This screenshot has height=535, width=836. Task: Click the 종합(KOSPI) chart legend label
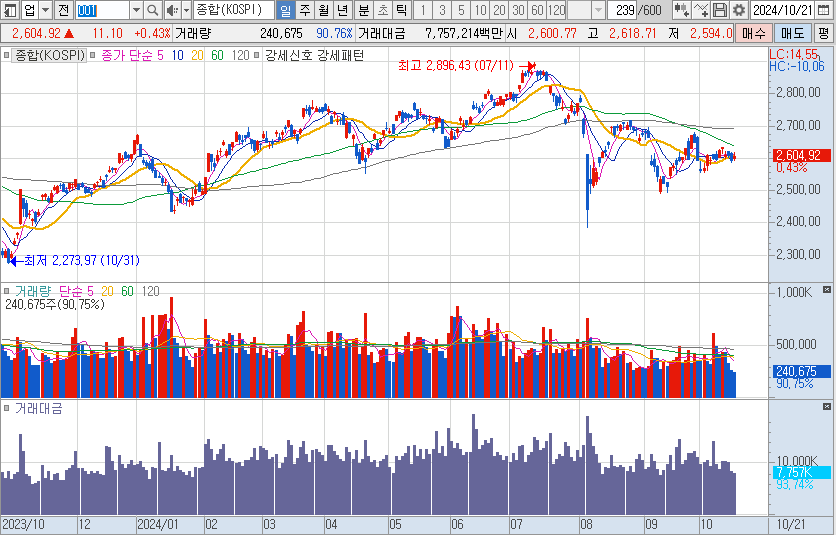(50, 55)
